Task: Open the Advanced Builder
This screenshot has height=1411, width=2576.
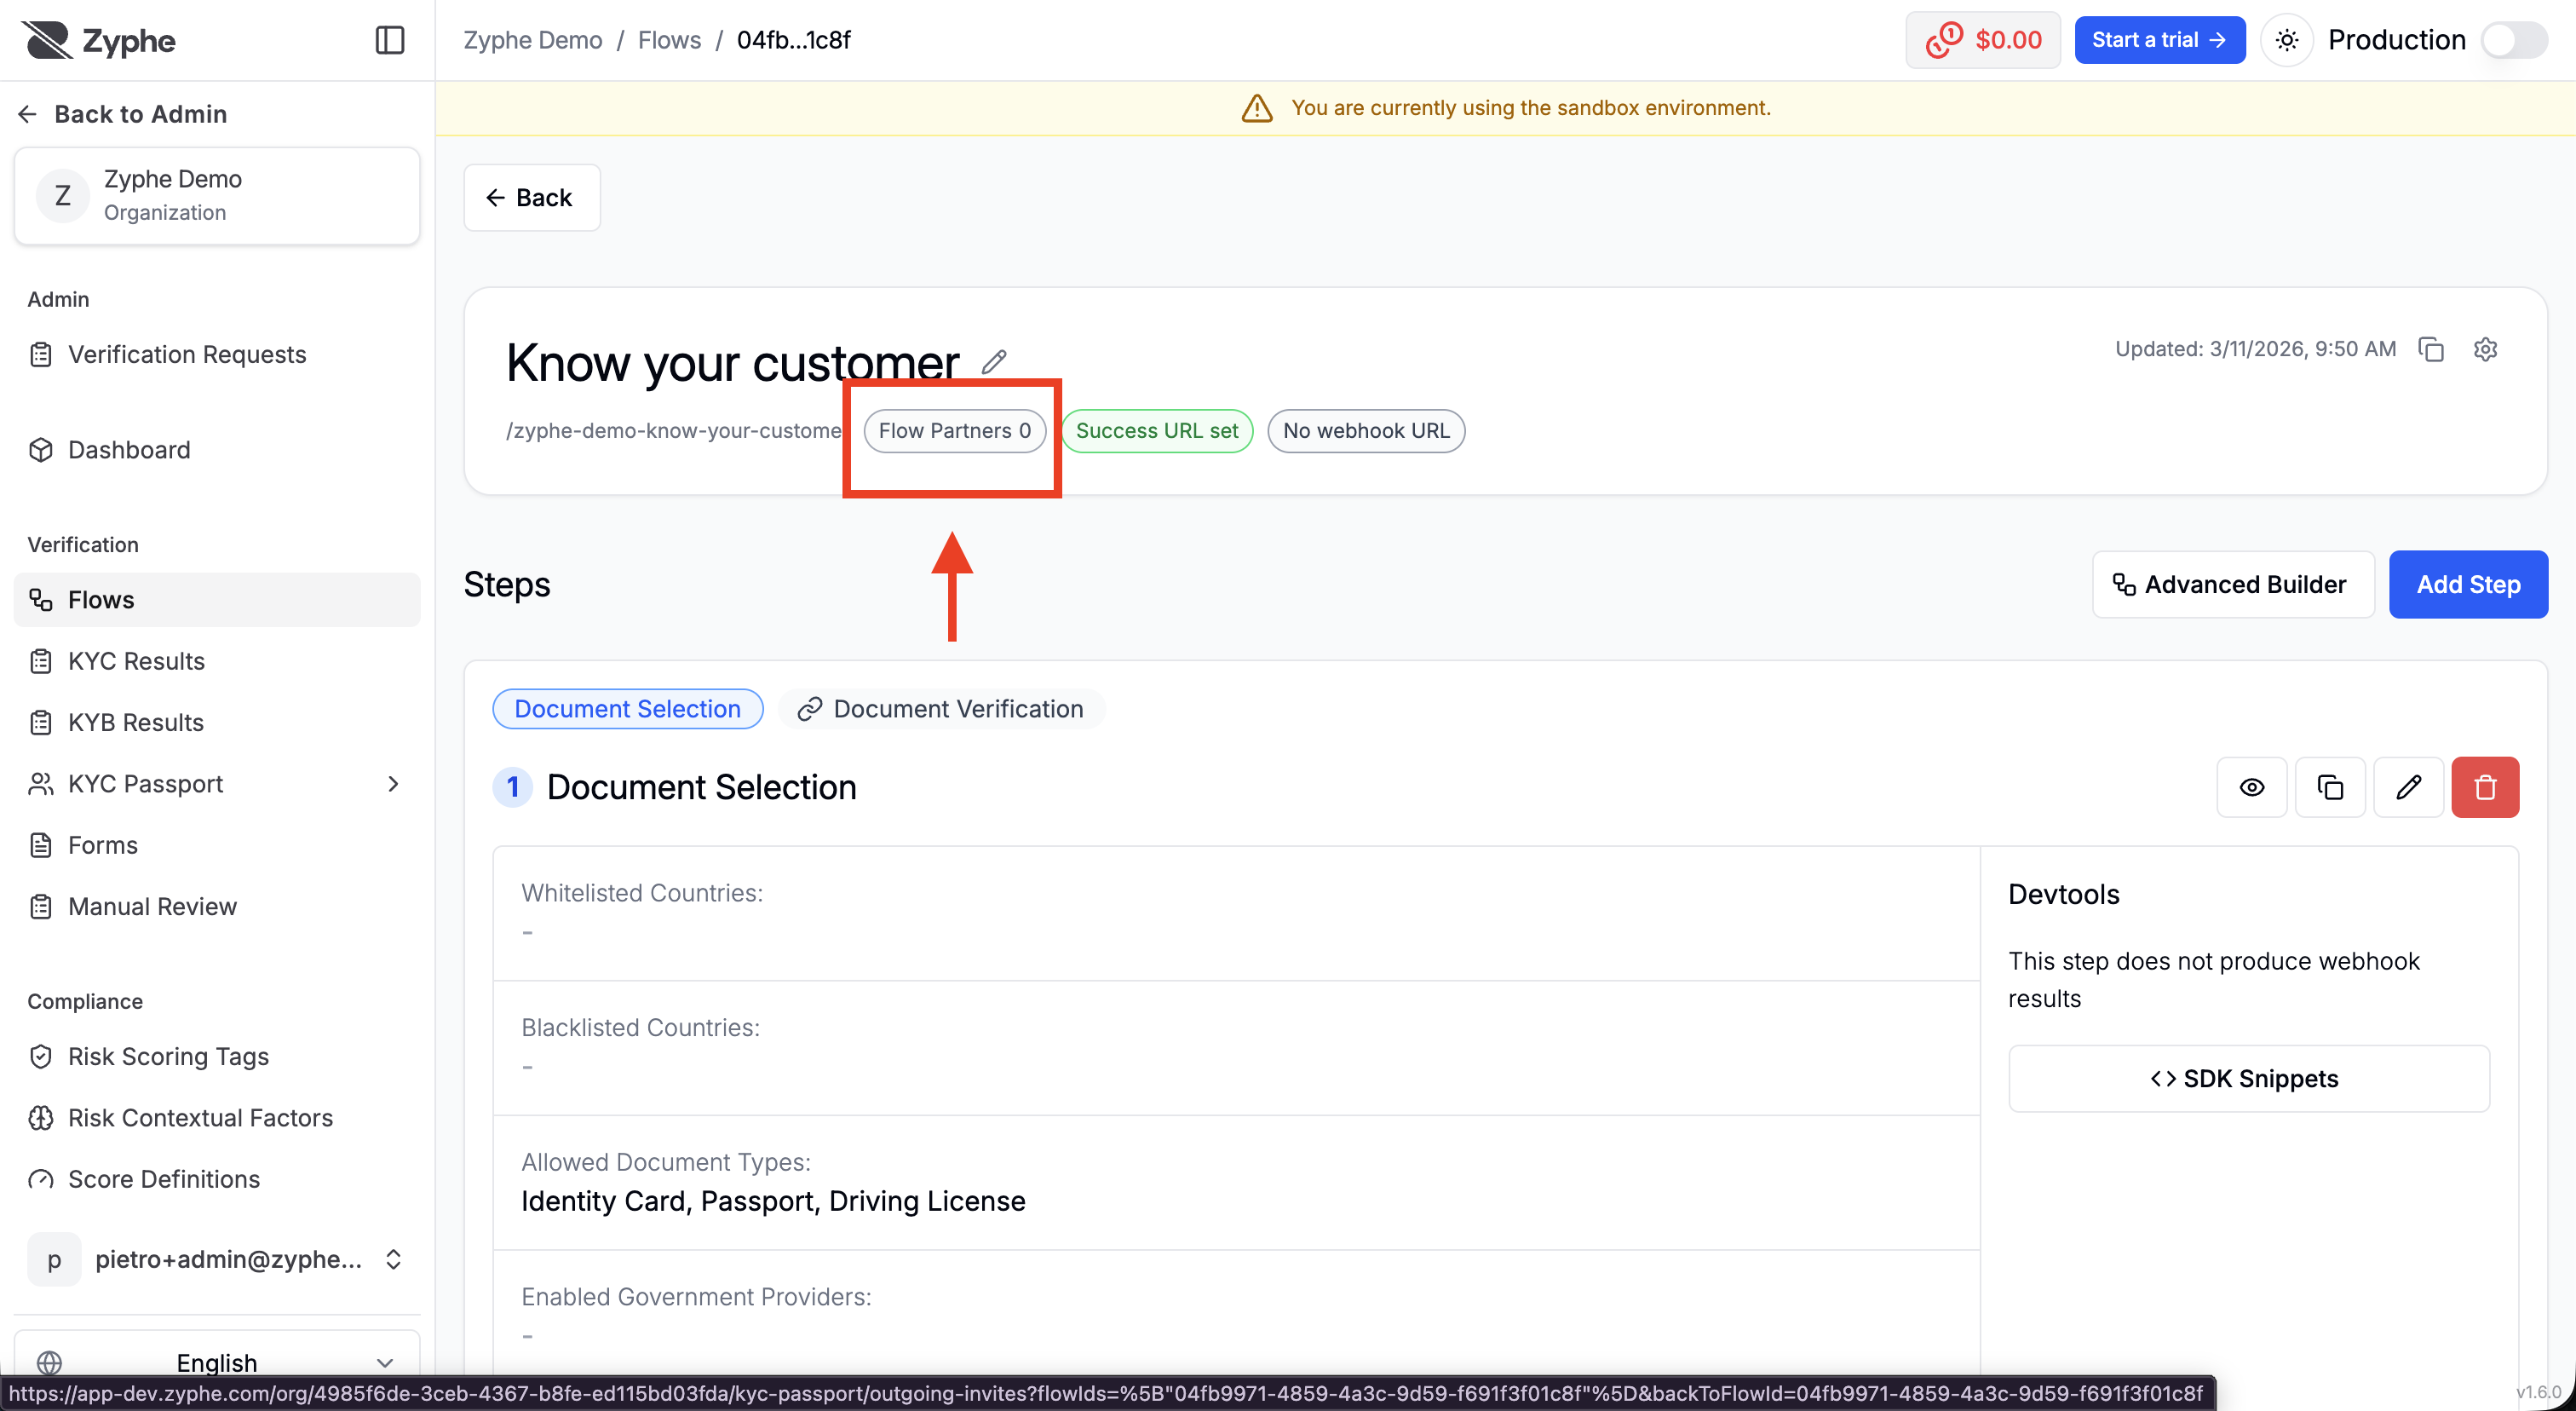Action: 2232,584
